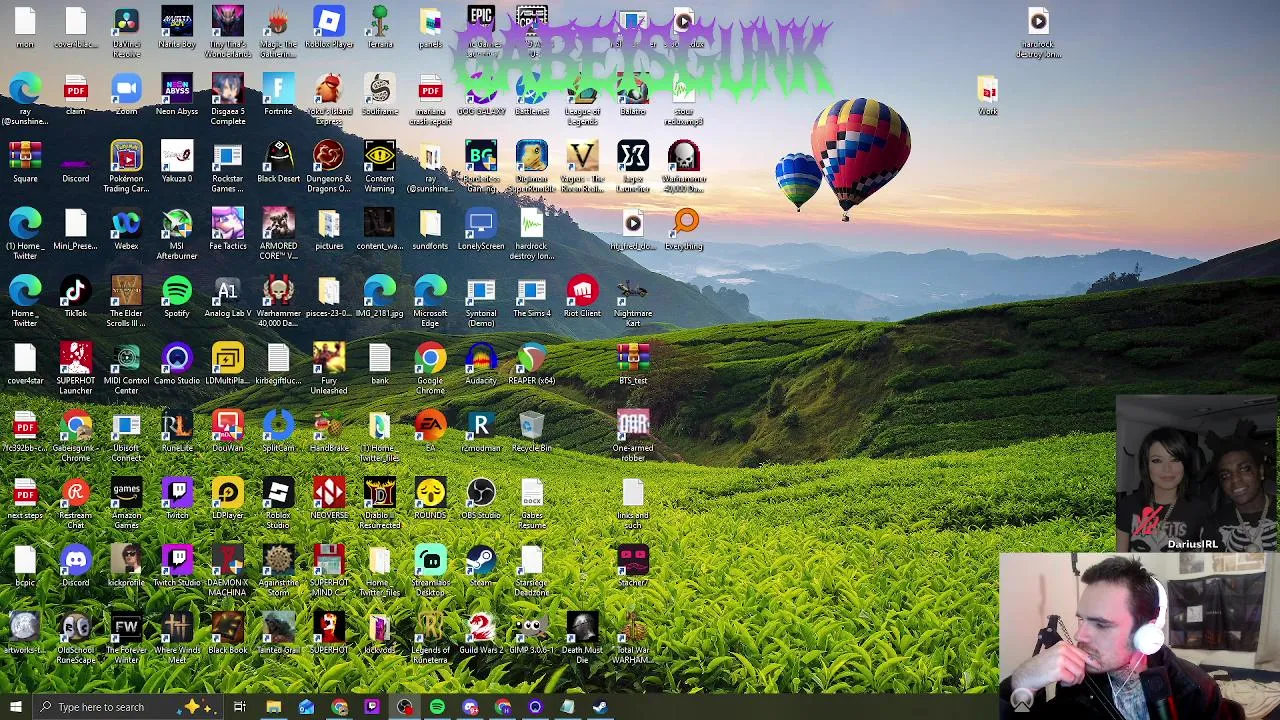This screenshot has height=720, width=1280.
Task: Click the Windows Start button
Action: pyautogui.click(x=16, y=707)
